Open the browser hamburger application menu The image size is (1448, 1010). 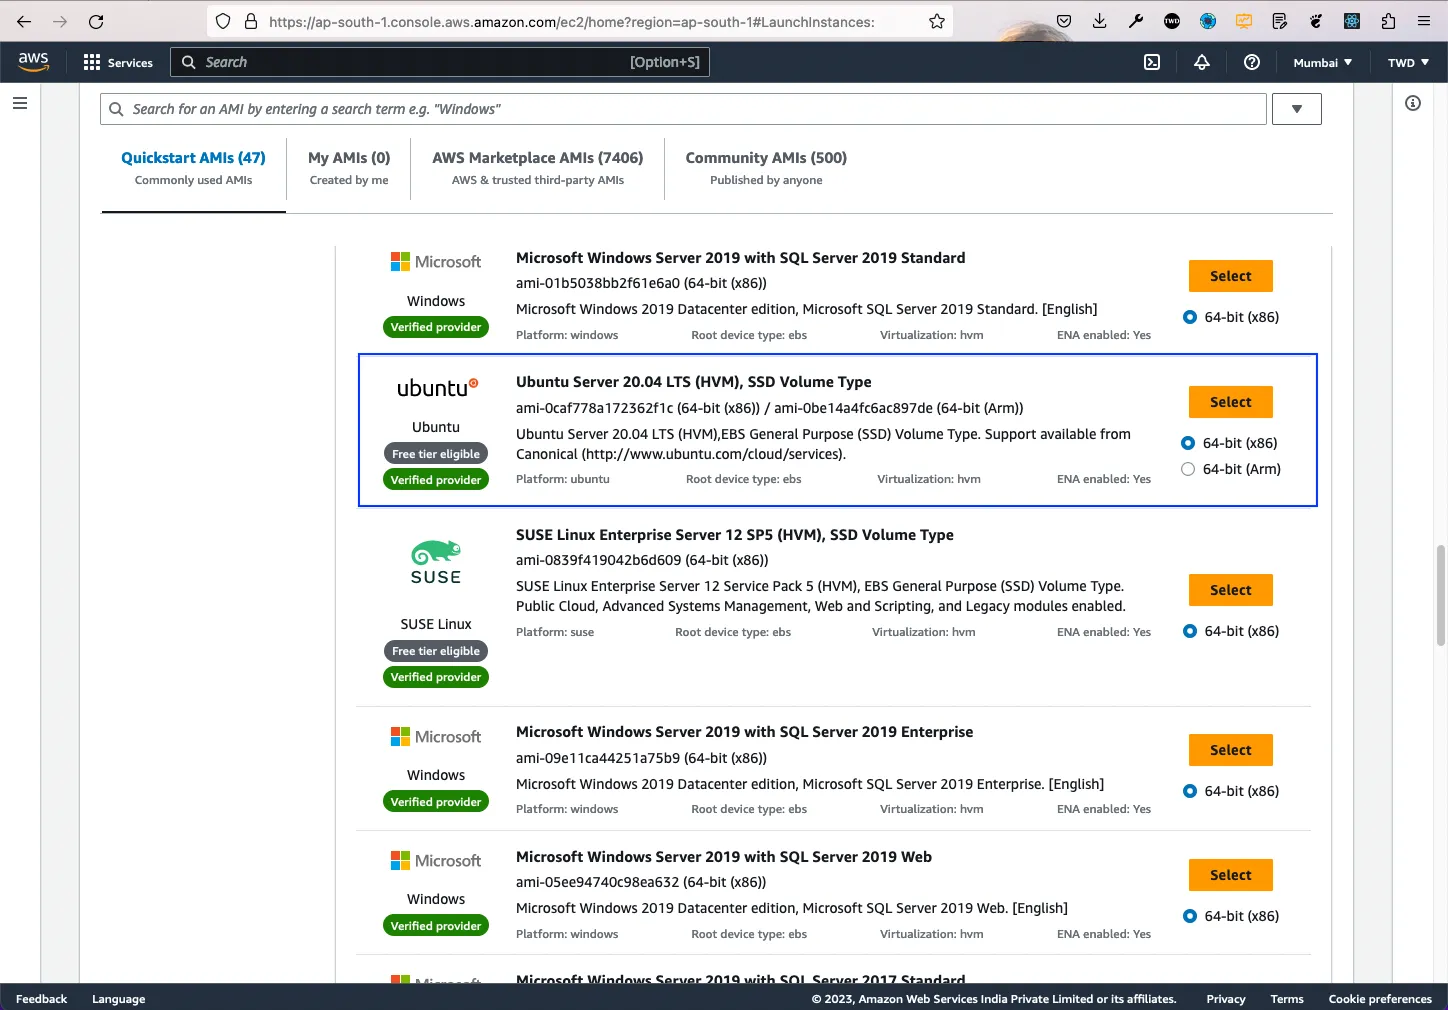[x=1424, y=21]
